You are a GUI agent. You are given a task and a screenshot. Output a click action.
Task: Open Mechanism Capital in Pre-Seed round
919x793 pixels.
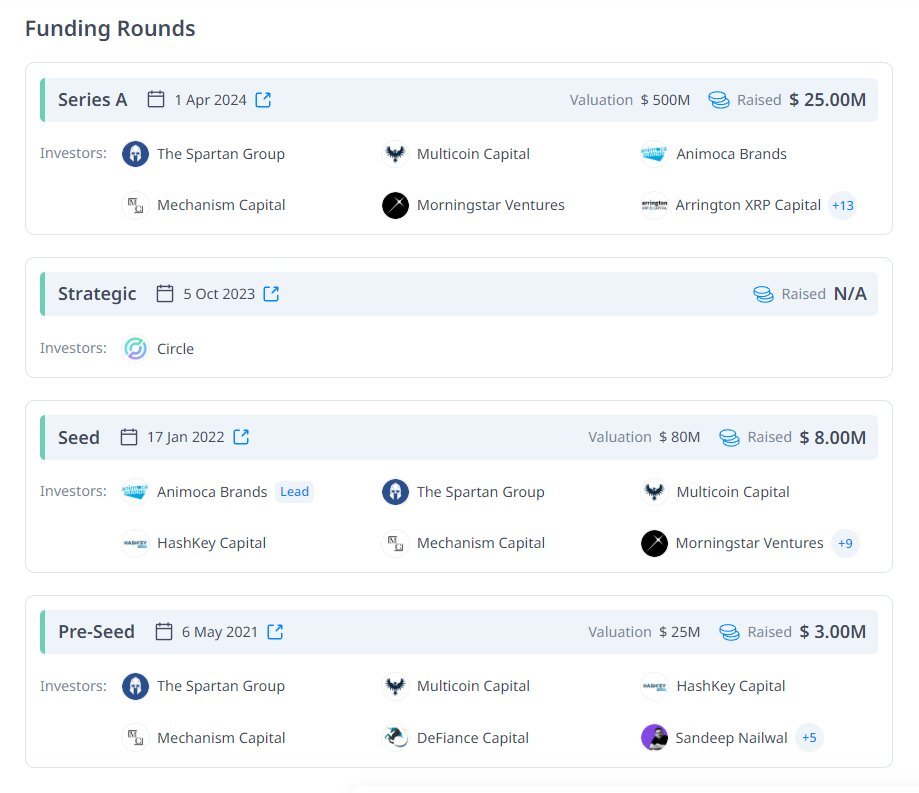[x=221, y=738]
